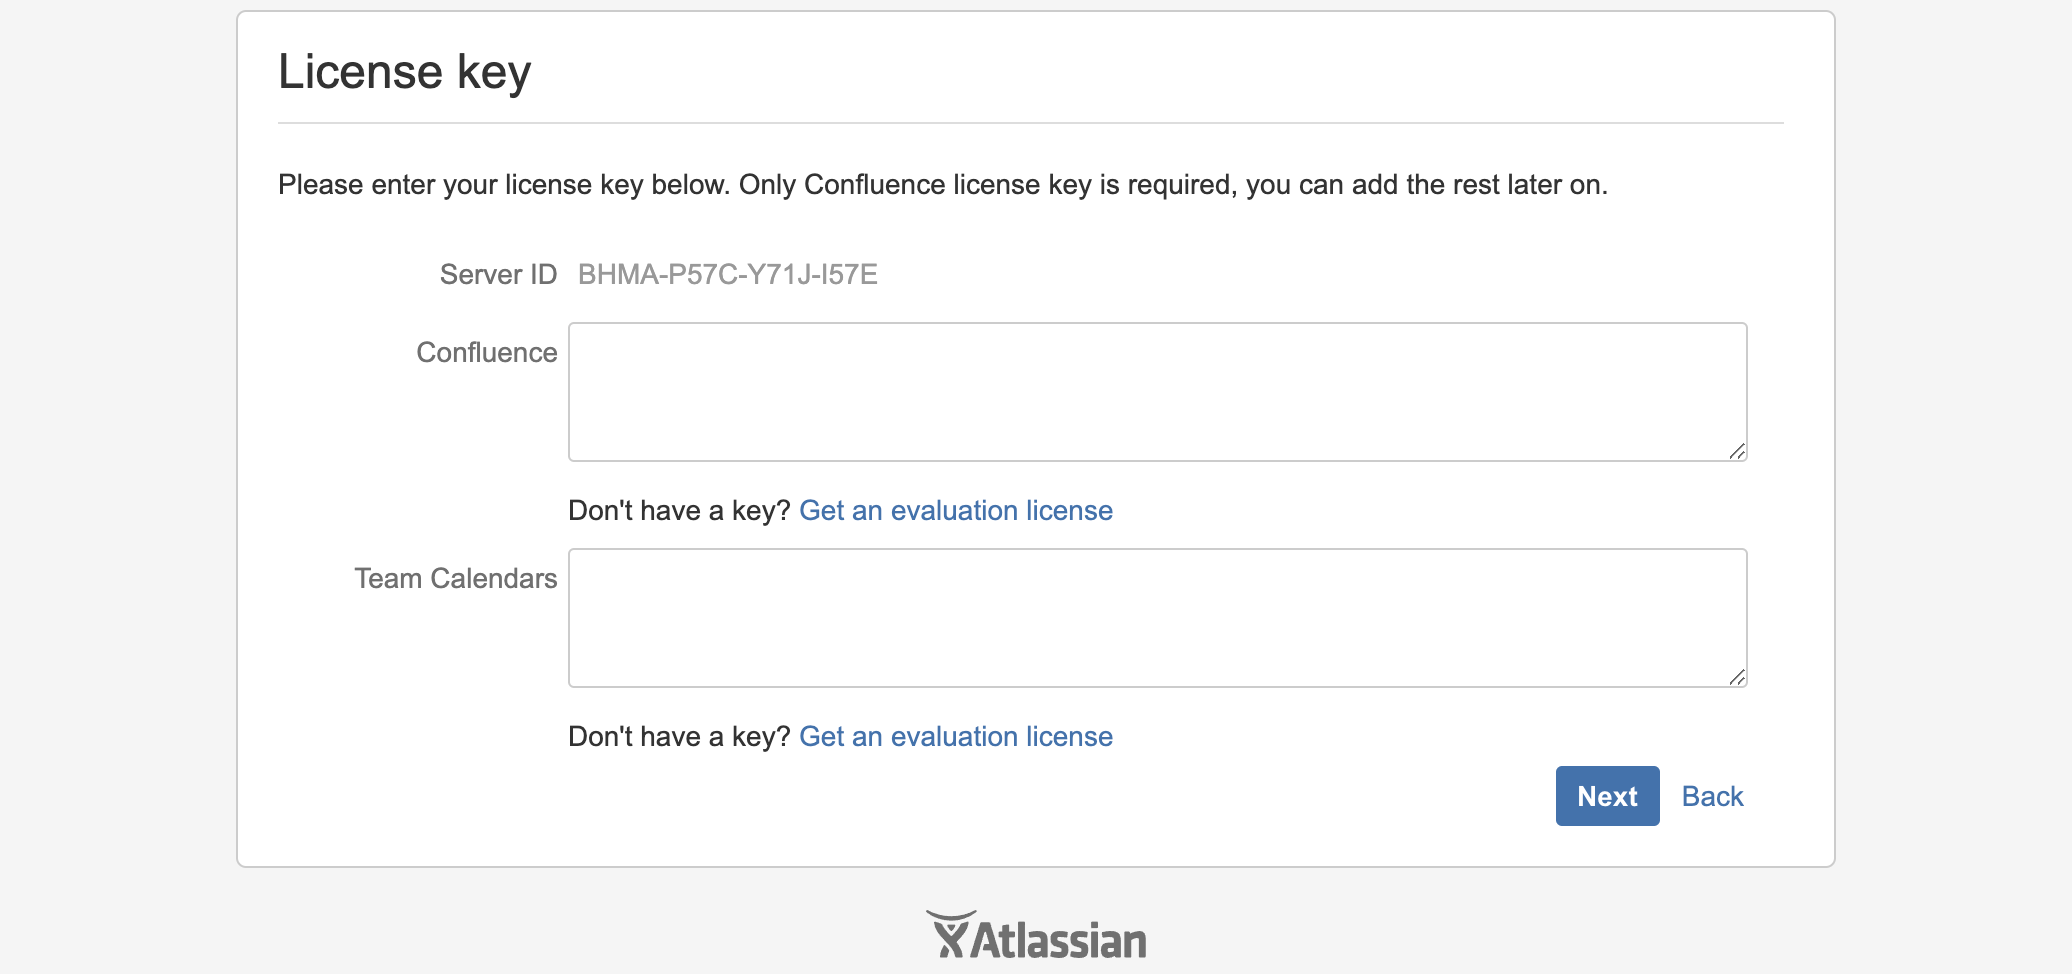Image resolution: width=2072 pixels, height=974 pixels.
Task: Focus the Team Calendars license key field
Action: coord(1157,618)
